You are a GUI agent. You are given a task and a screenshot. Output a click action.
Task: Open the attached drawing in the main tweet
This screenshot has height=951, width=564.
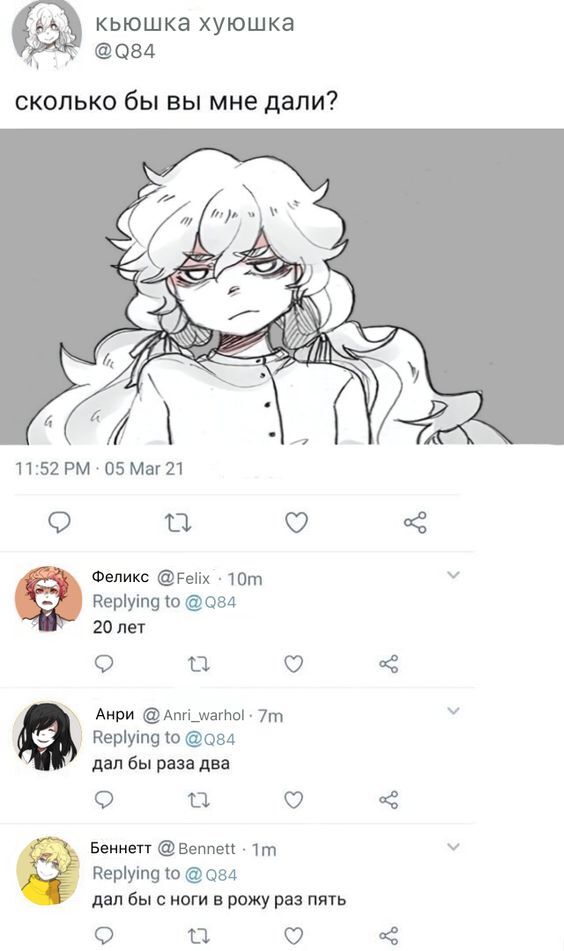click(x=282, y=287)
